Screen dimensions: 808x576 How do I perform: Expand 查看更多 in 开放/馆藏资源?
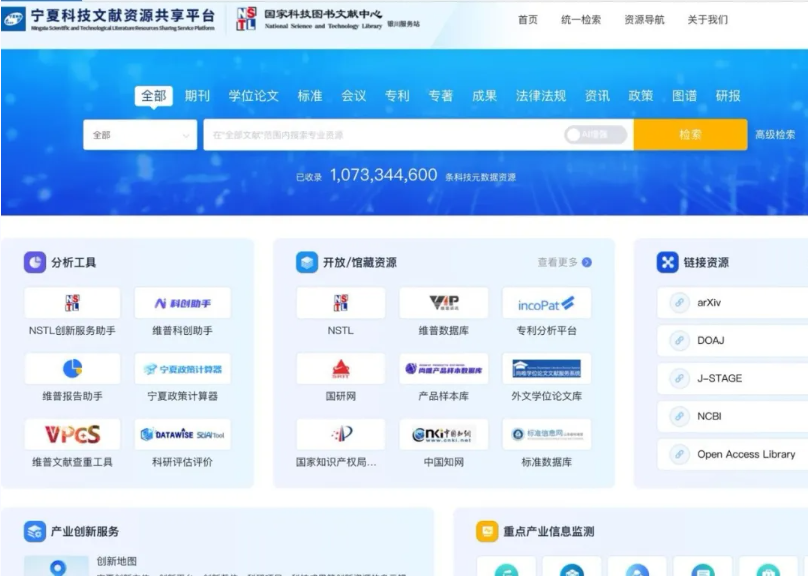click(x=564, y=262)
